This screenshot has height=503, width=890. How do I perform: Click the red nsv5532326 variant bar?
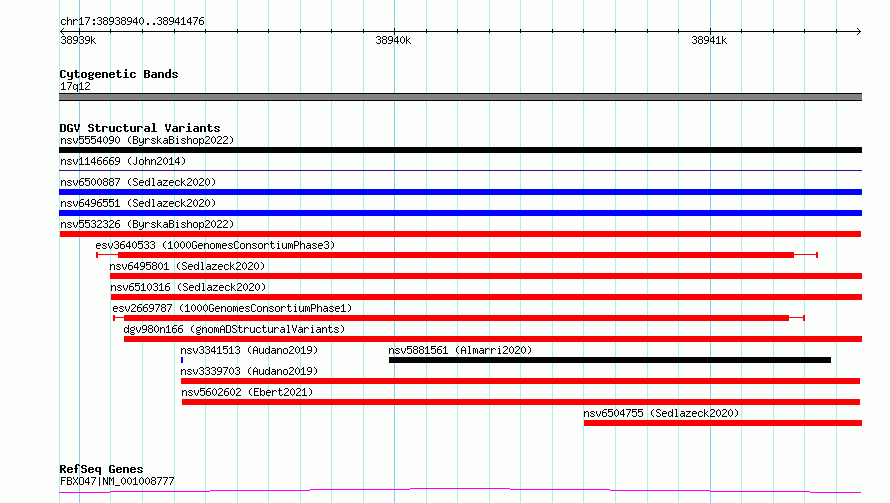tap(460, 234)
